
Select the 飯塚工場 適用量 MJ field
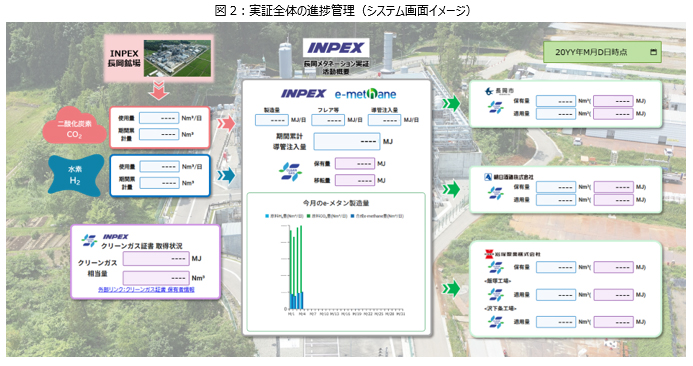pos(614,295)
